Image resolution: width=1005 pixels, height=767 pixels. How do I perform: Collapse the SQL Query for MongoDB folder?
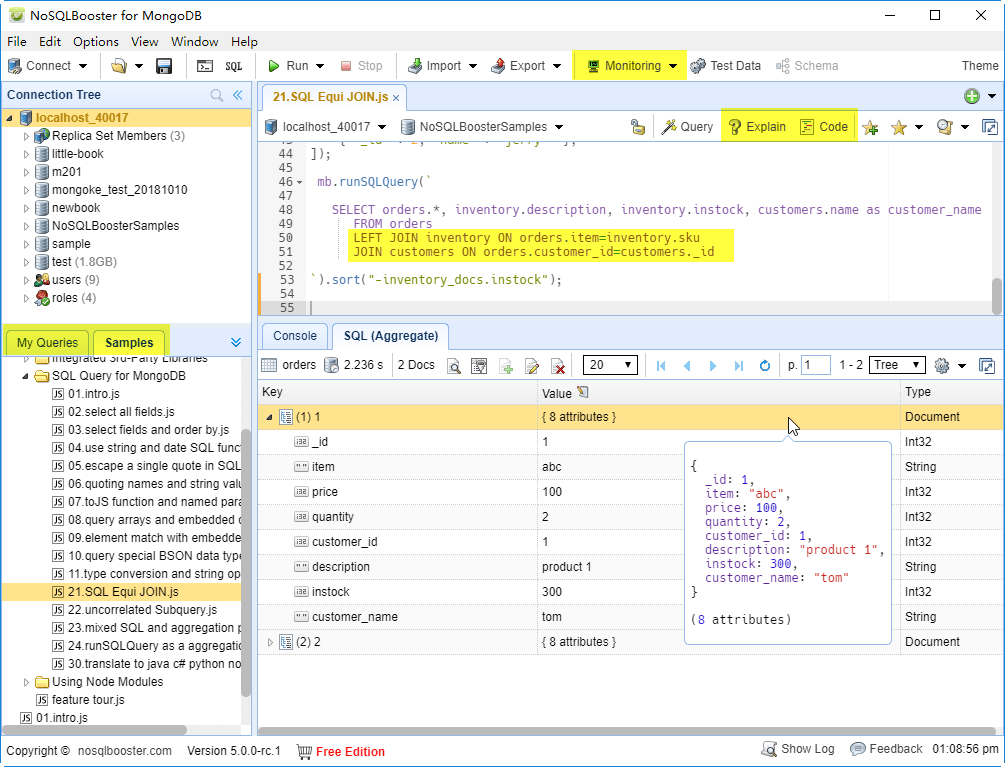coord(26,376)
